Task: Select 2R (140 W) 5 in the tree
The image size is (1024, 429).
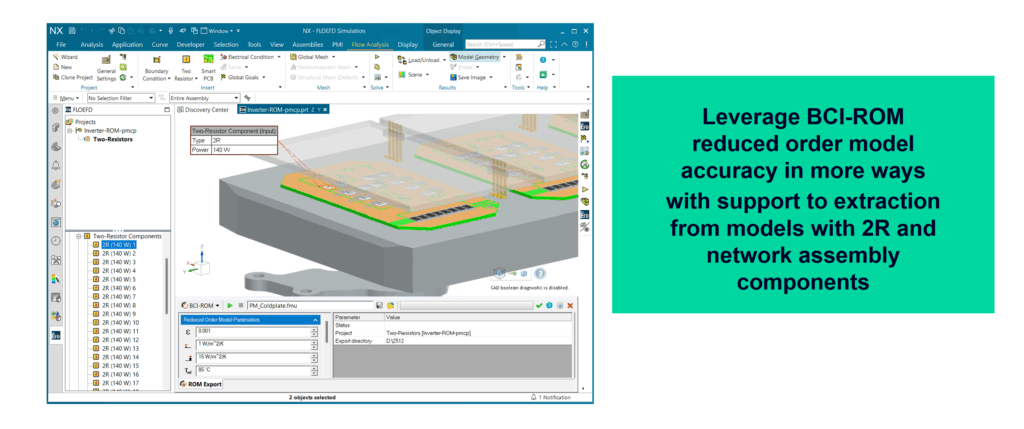Action: pos(118,279)
